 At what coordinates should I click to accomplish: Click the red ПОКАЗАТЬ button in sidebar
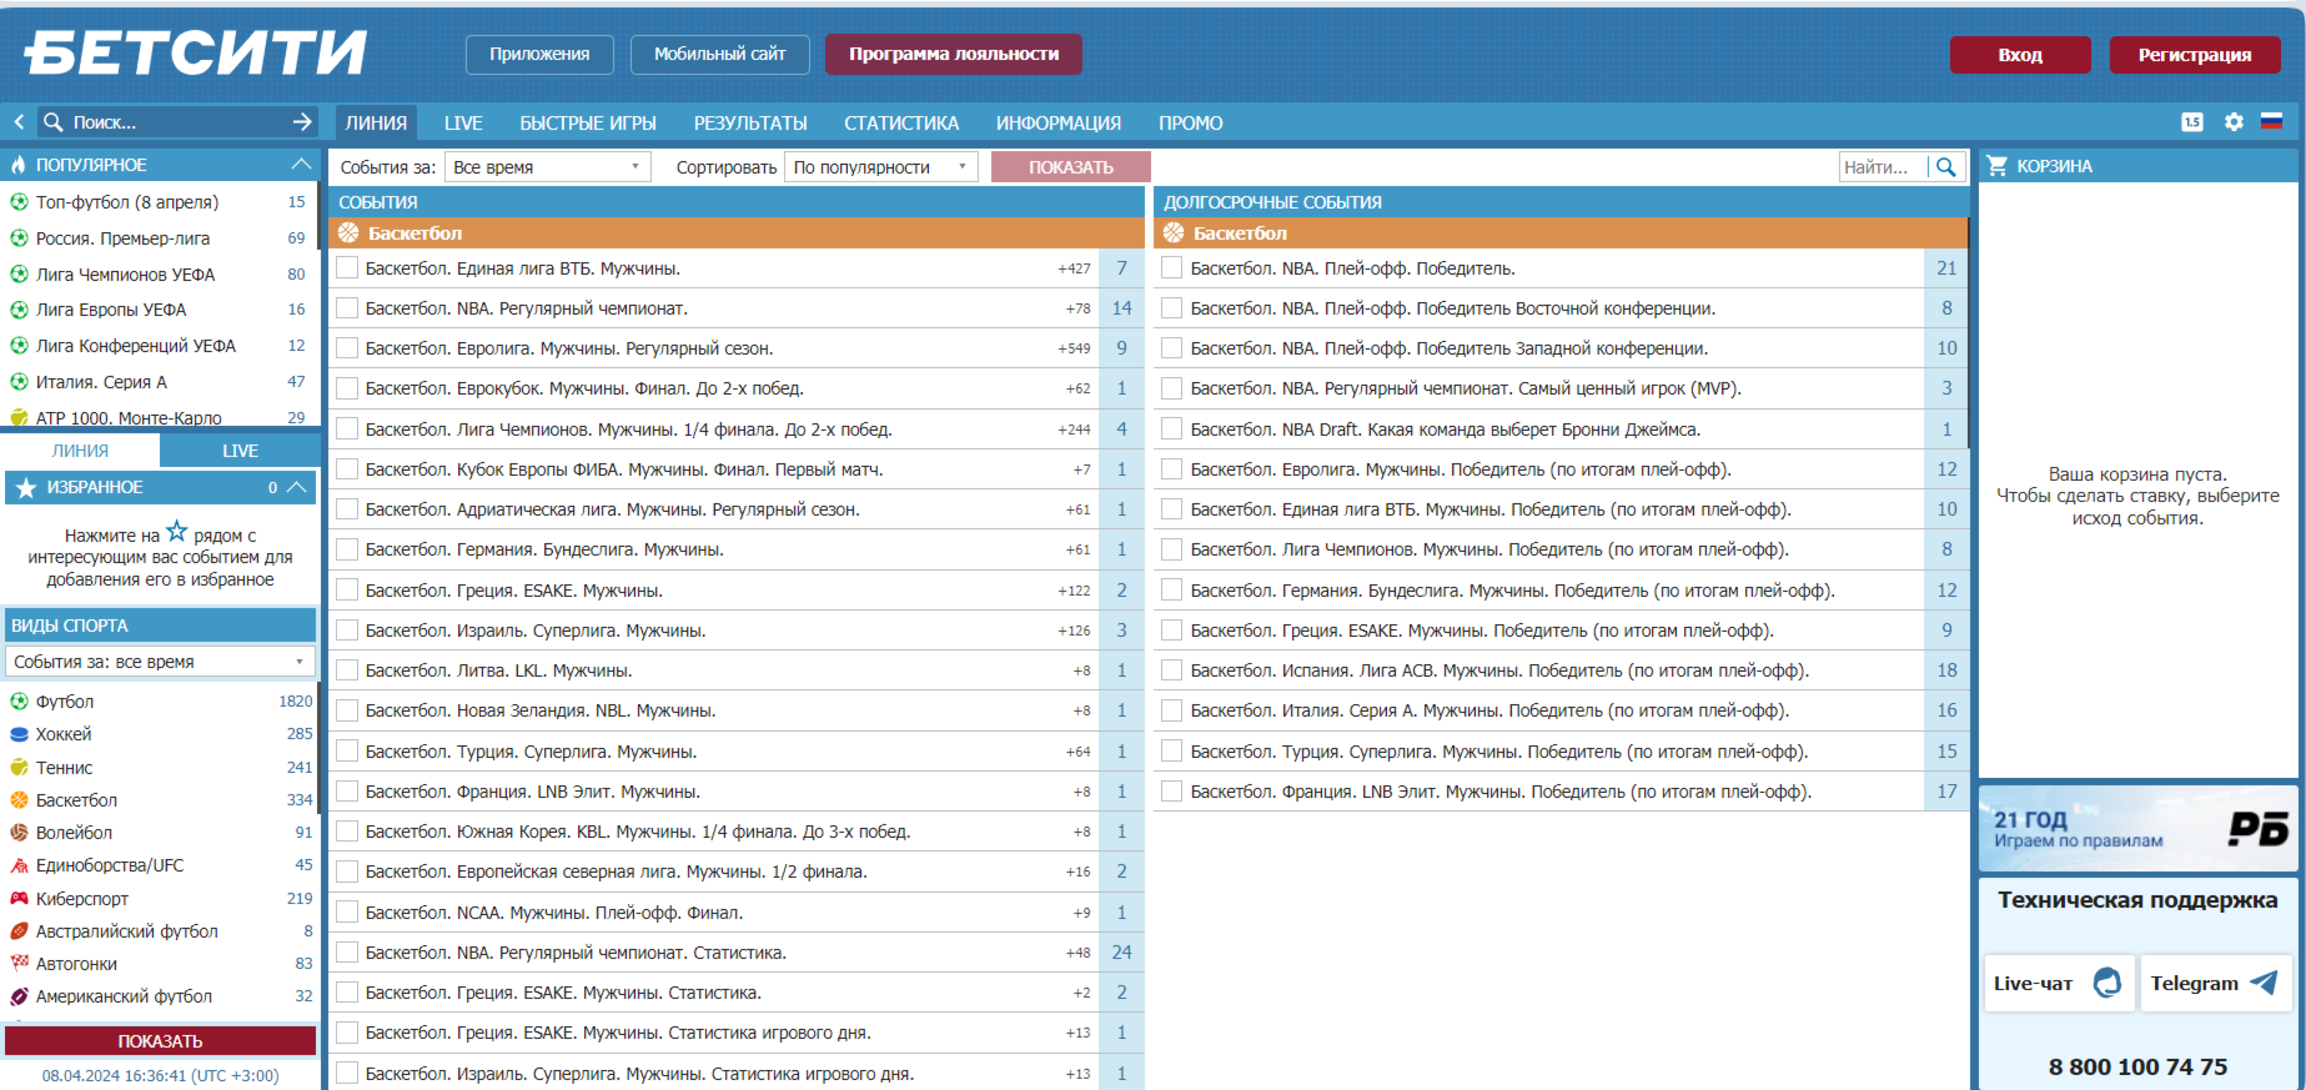pos(160,1041)
